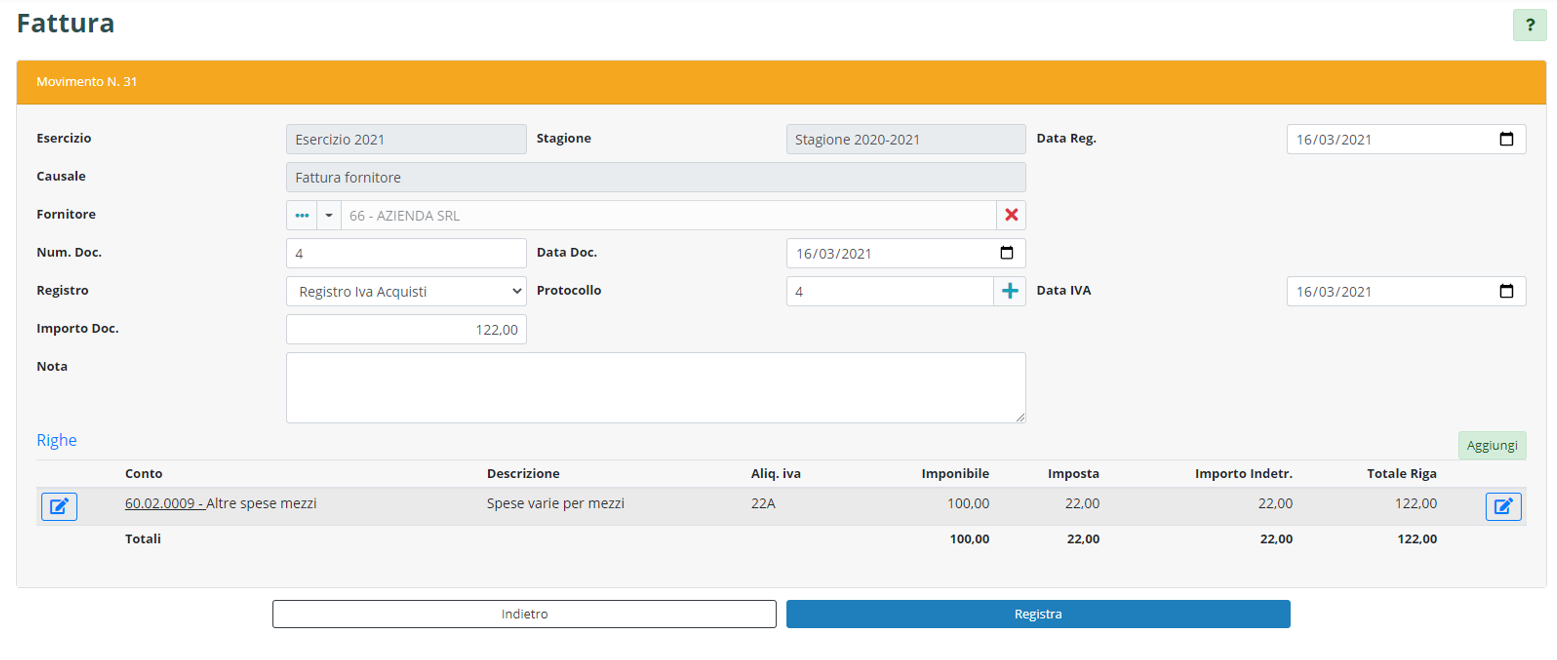Image resolution: width=1557 pixels, height=660 pixels.
Task: Select the Protocollo number field
Action: coord(889,291)
